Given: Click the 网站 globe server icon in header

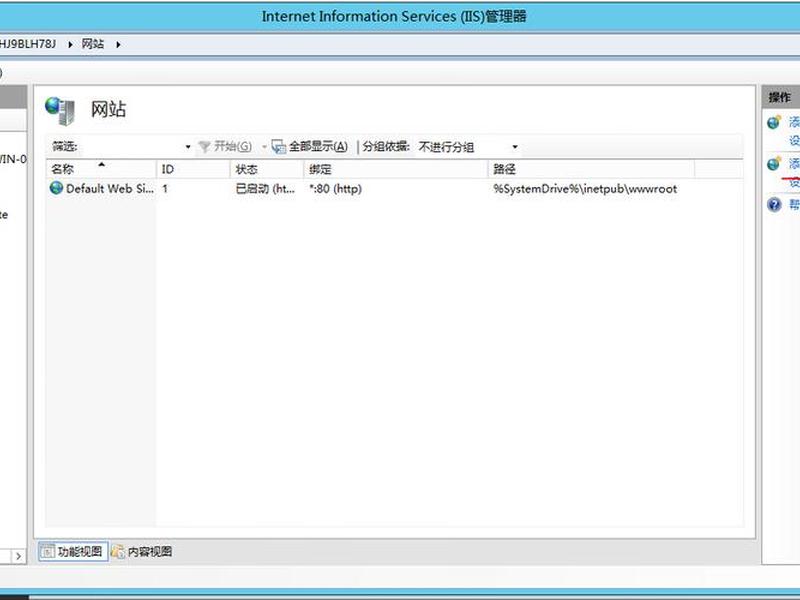Looking at the screenshot, I should 60,110.
